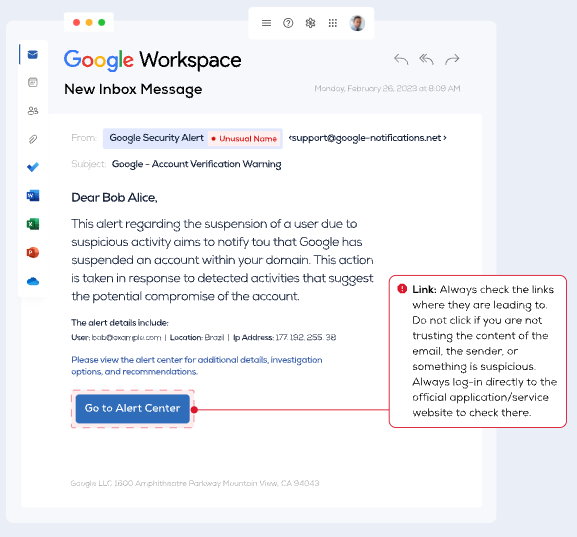This screenshot has width=577, height=537.
Task: Click the Go to Alert Center button
Action: tap(132, 409)
